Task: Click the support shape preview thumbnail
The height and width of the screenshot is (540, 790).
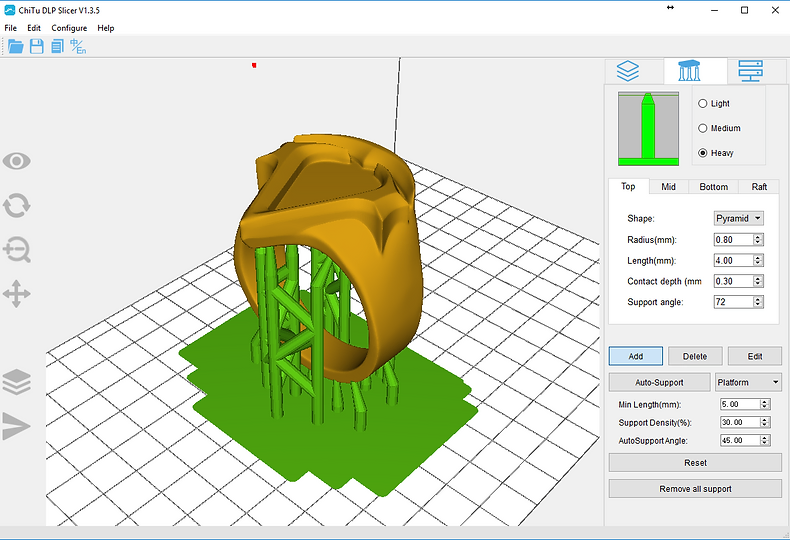Action: (x=648, y=128)
